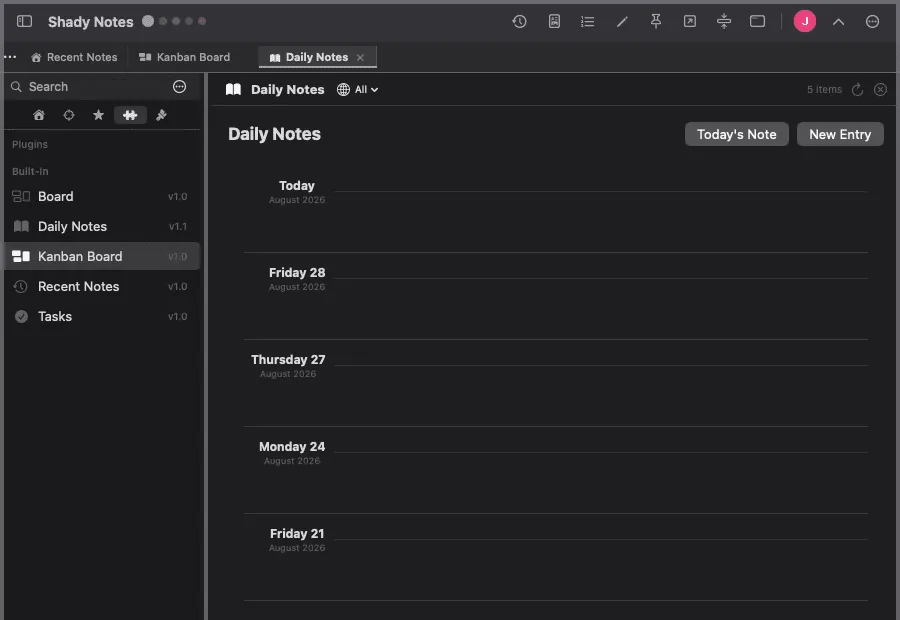Open the pink J user avatar
The image size is (900, 620).
click(805, 22)
